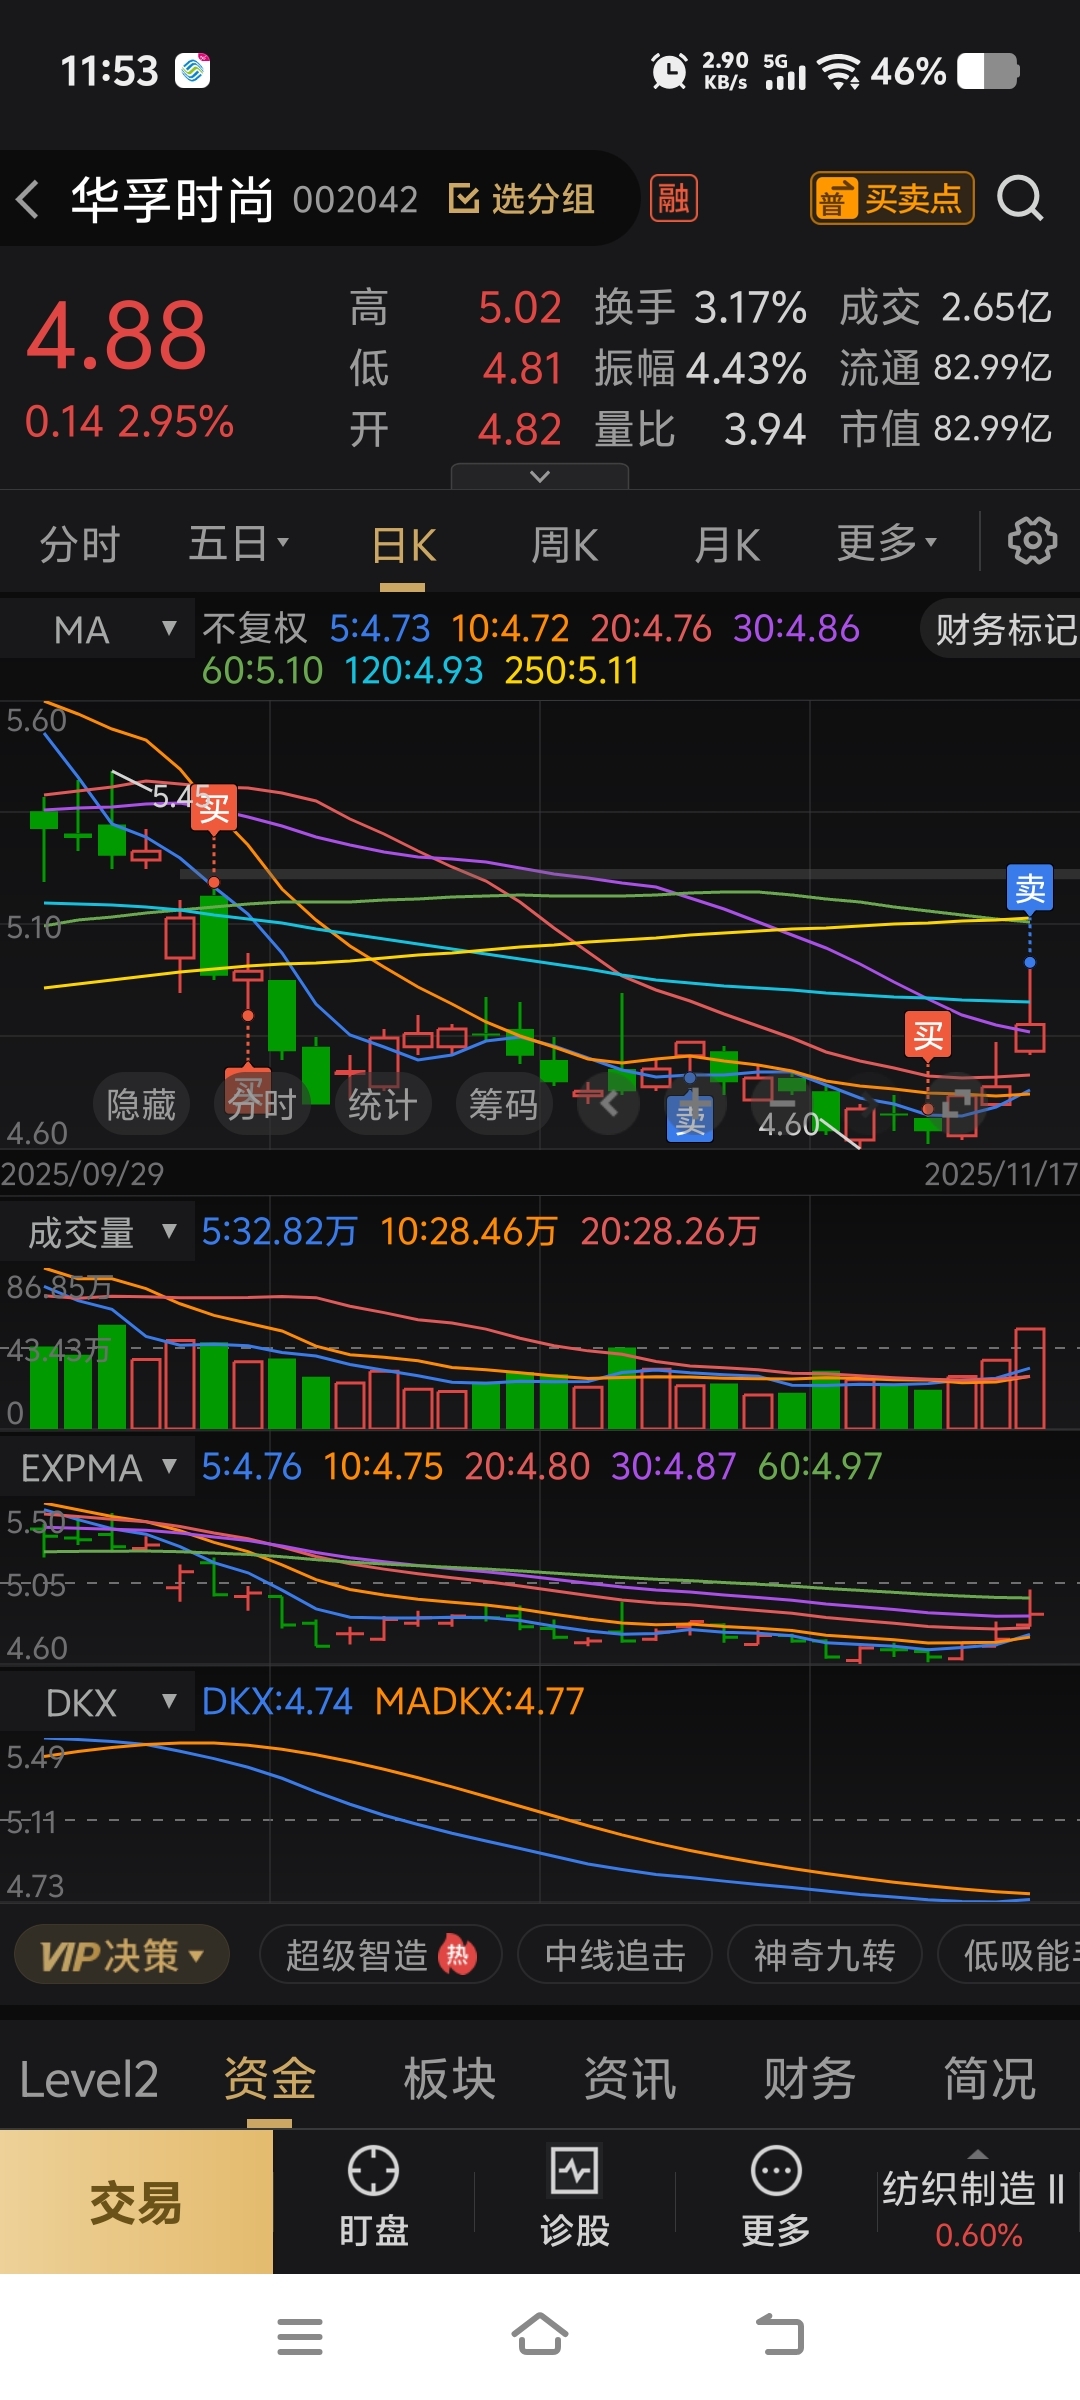The height and width of the screenshot is (2400, 1080).
Task: Go back using the left arrow
Action: [28, 199]
